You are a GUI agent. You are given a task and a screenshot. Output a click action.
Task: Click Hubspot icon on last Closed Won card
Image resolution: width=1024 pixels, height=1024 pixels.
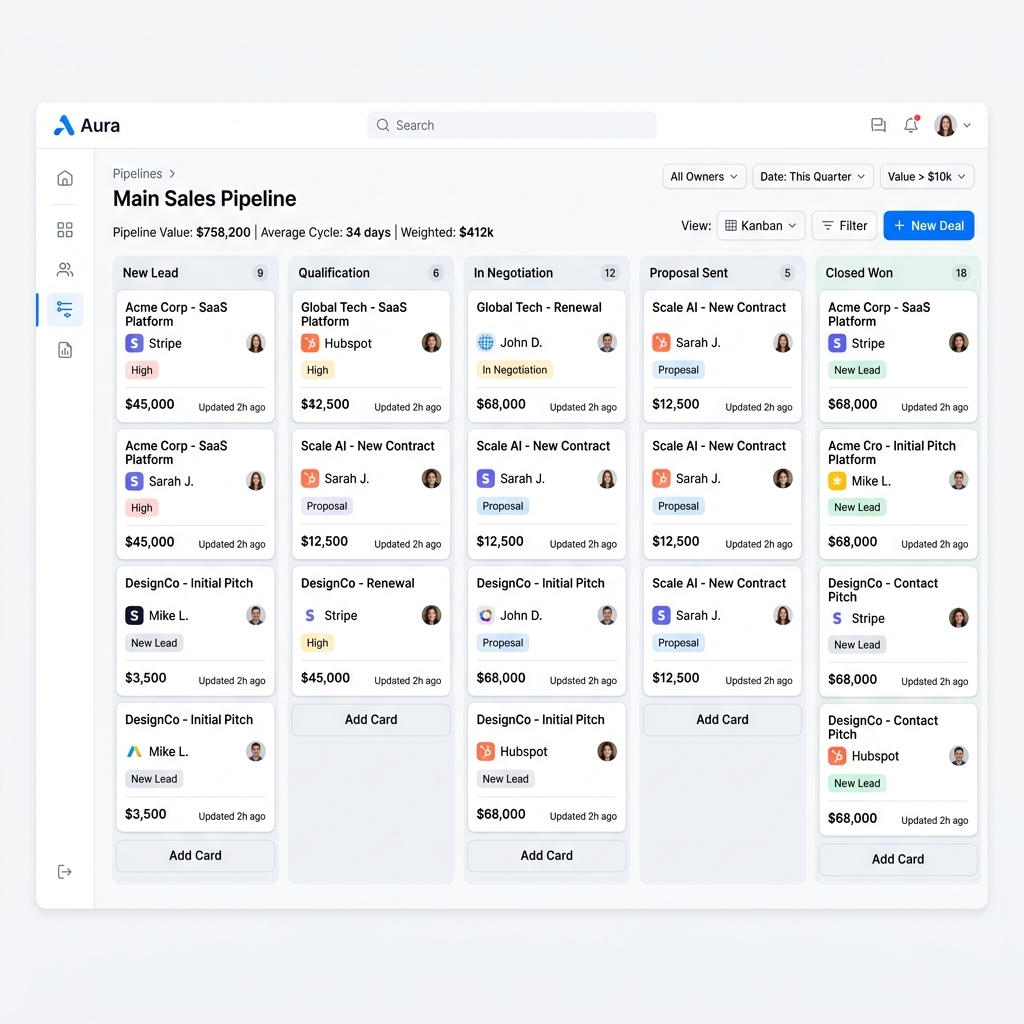point(837,756)
